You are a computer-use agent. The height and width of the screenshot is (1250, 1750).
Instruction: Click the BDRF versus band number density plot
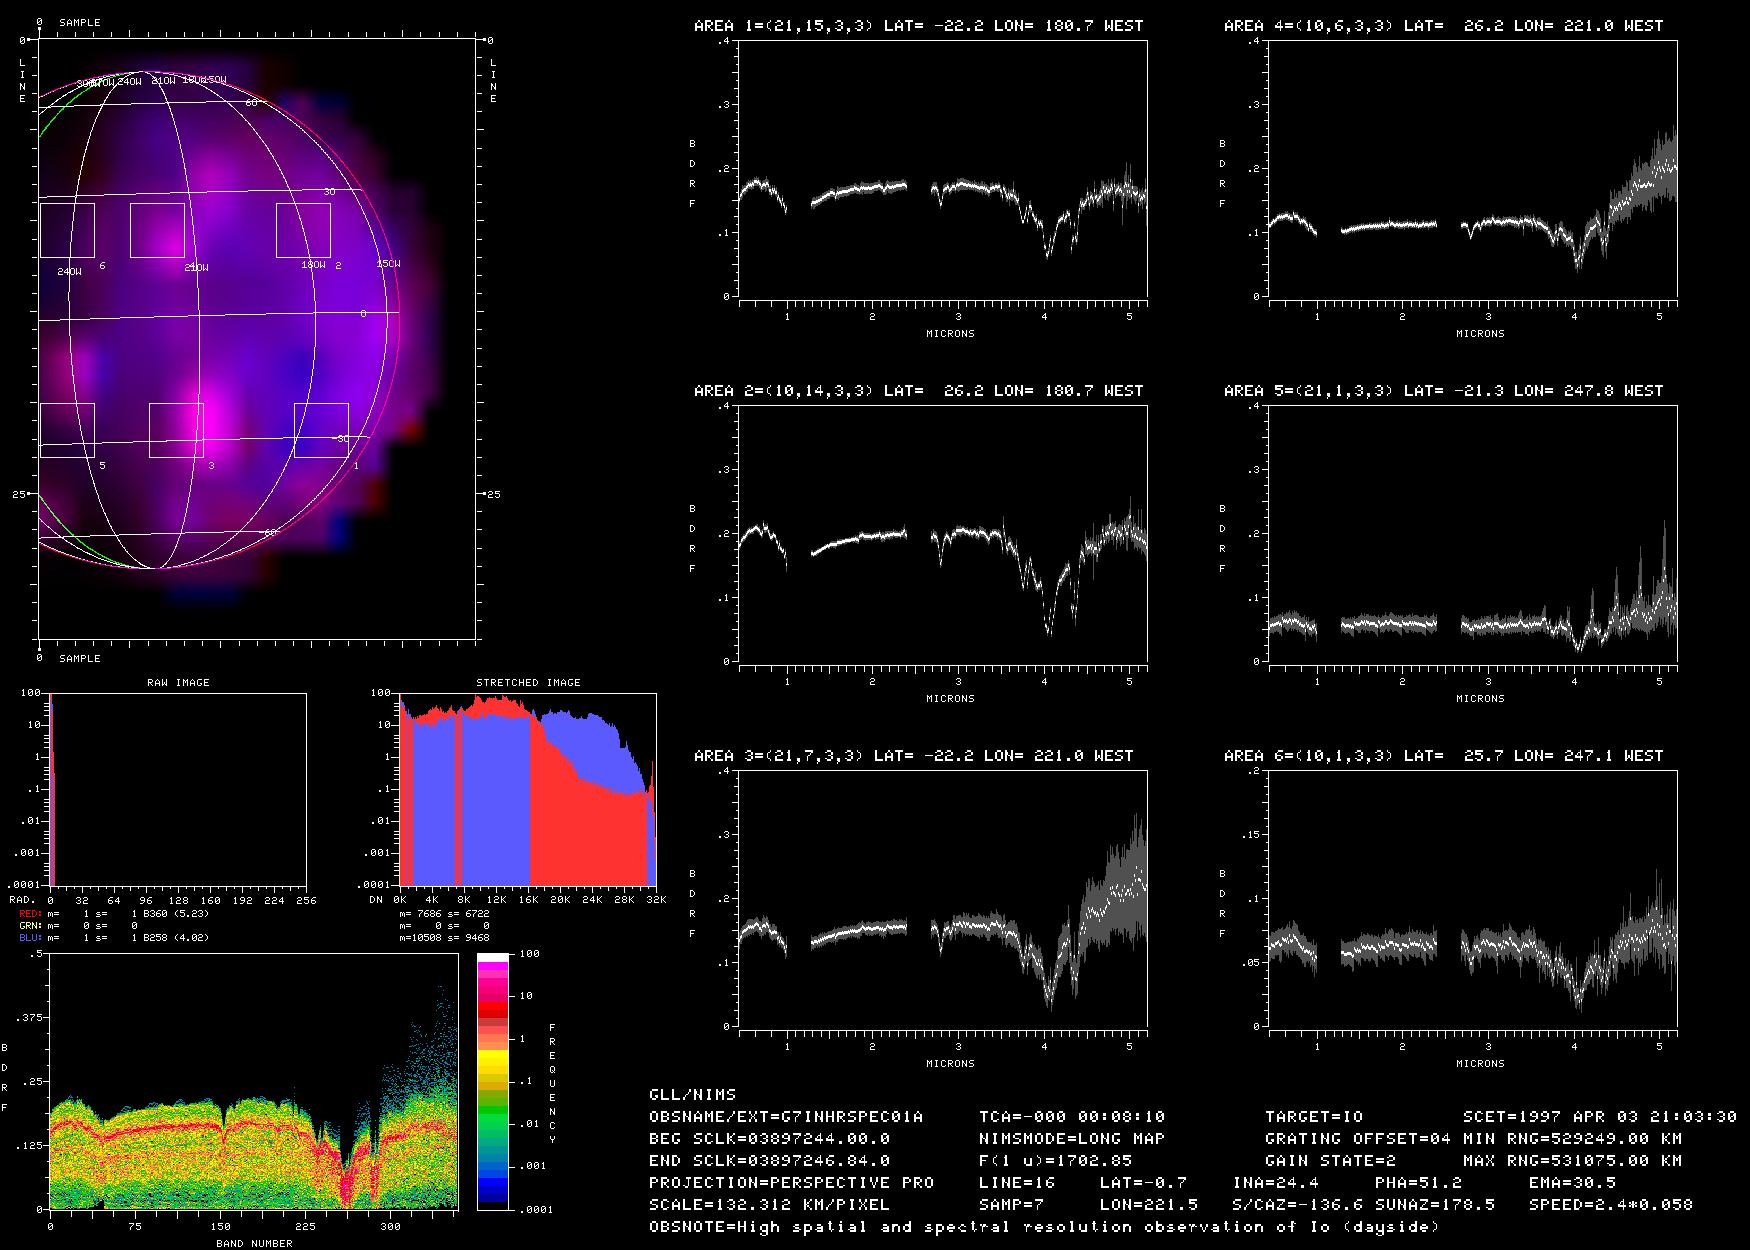tap(253, 1081)
